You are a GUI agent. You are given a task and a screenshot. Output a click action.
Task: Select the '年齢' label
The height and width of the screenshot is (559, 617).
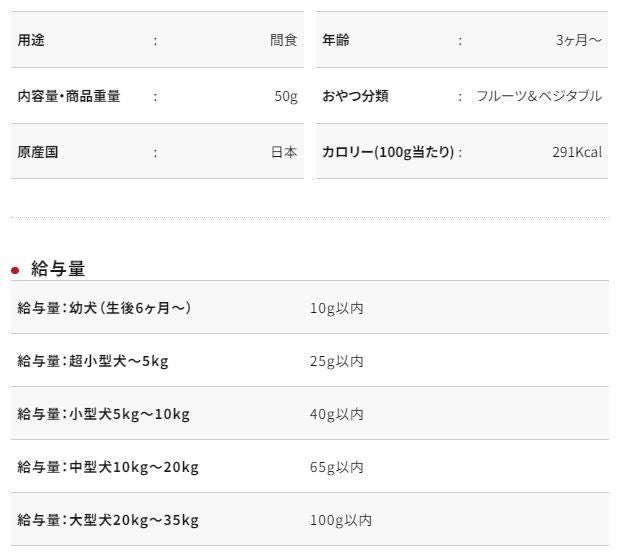point(336,40)
